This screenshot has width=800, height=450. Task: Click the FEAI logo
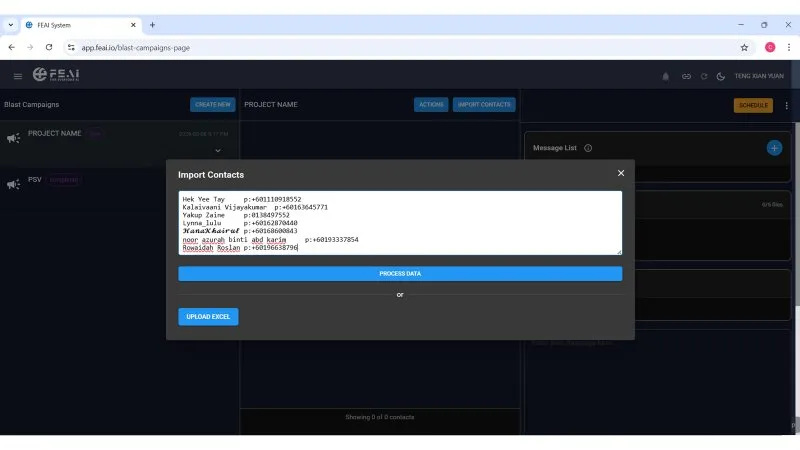click(x=56, y=74)
